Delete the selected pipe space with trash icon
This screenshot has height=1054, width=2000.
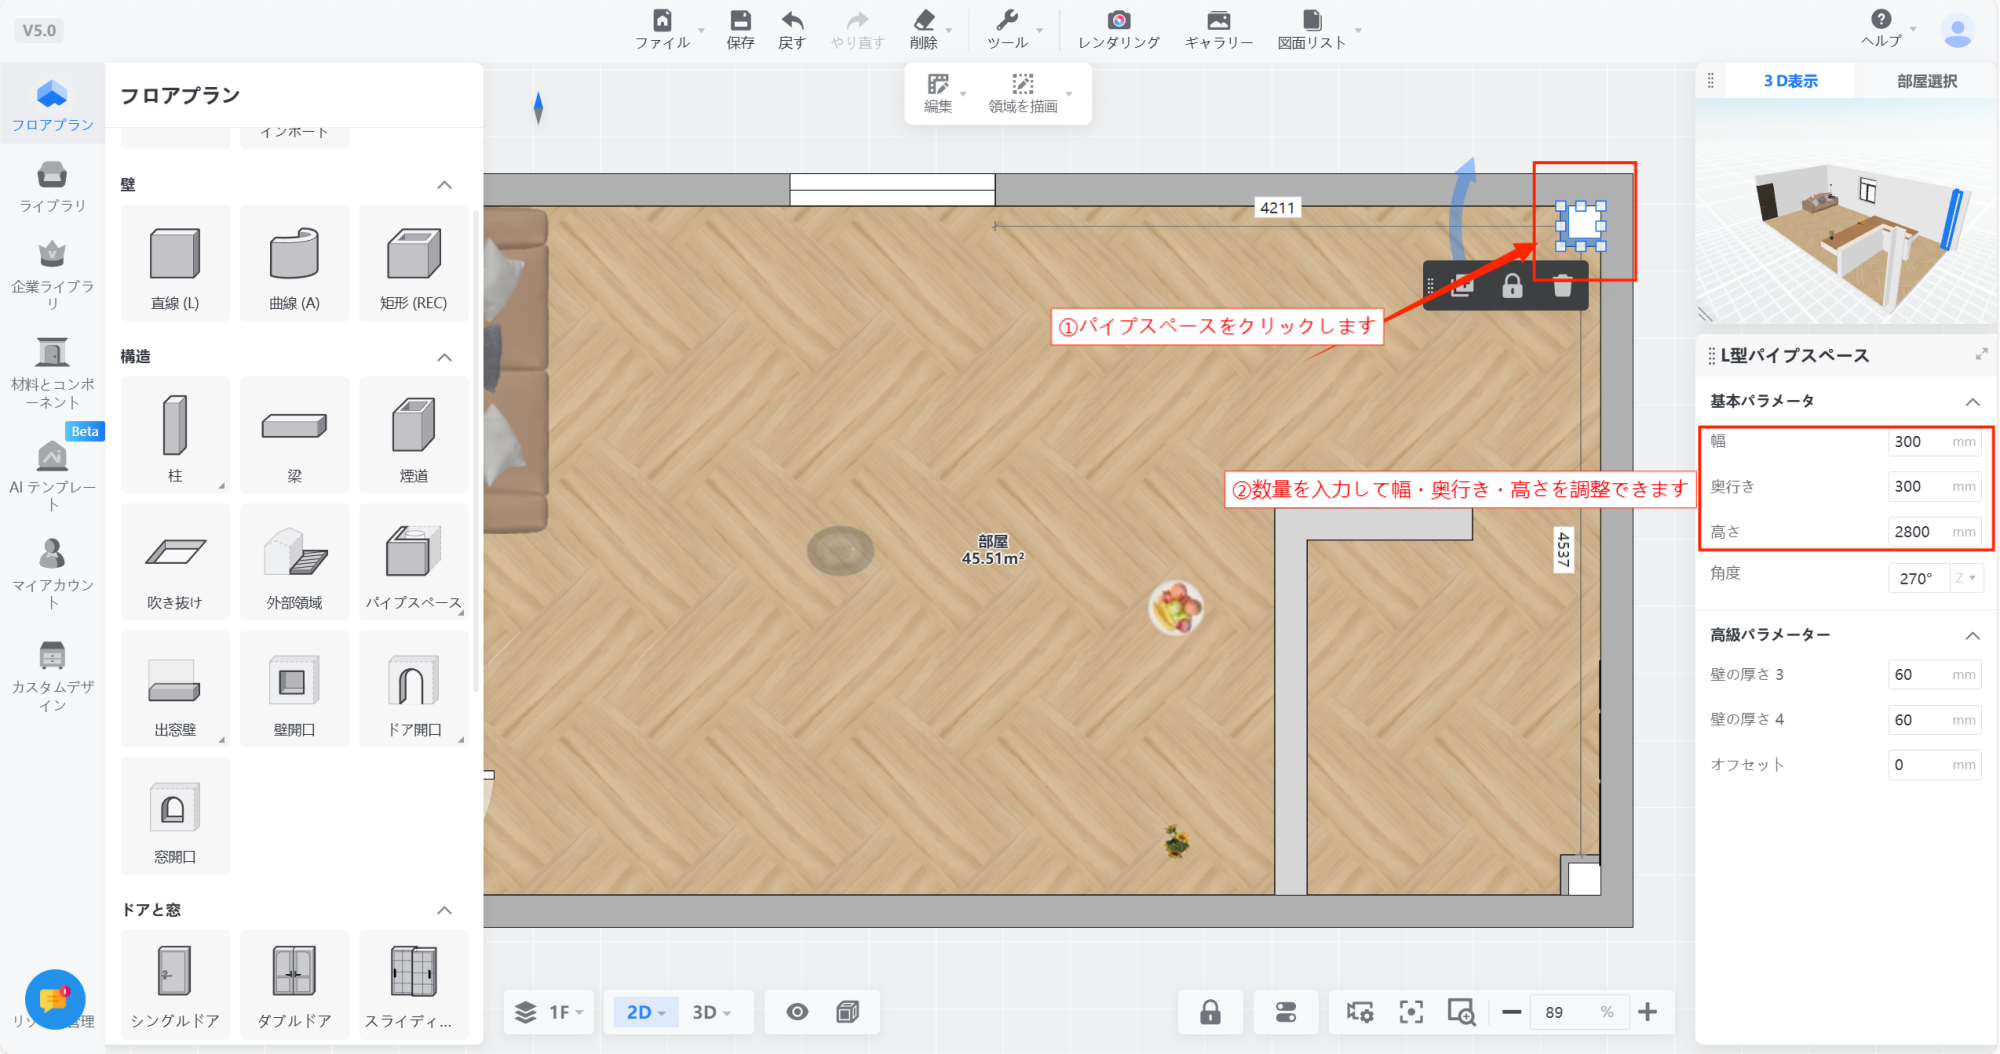(x=1562, y=286)
